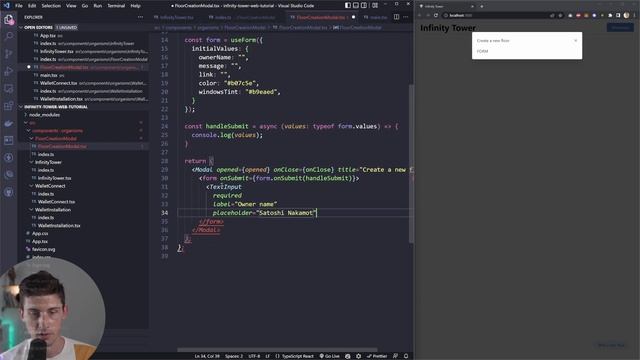Click Prettier status bar item
The image size is (640, 360).
click(377, 356)
